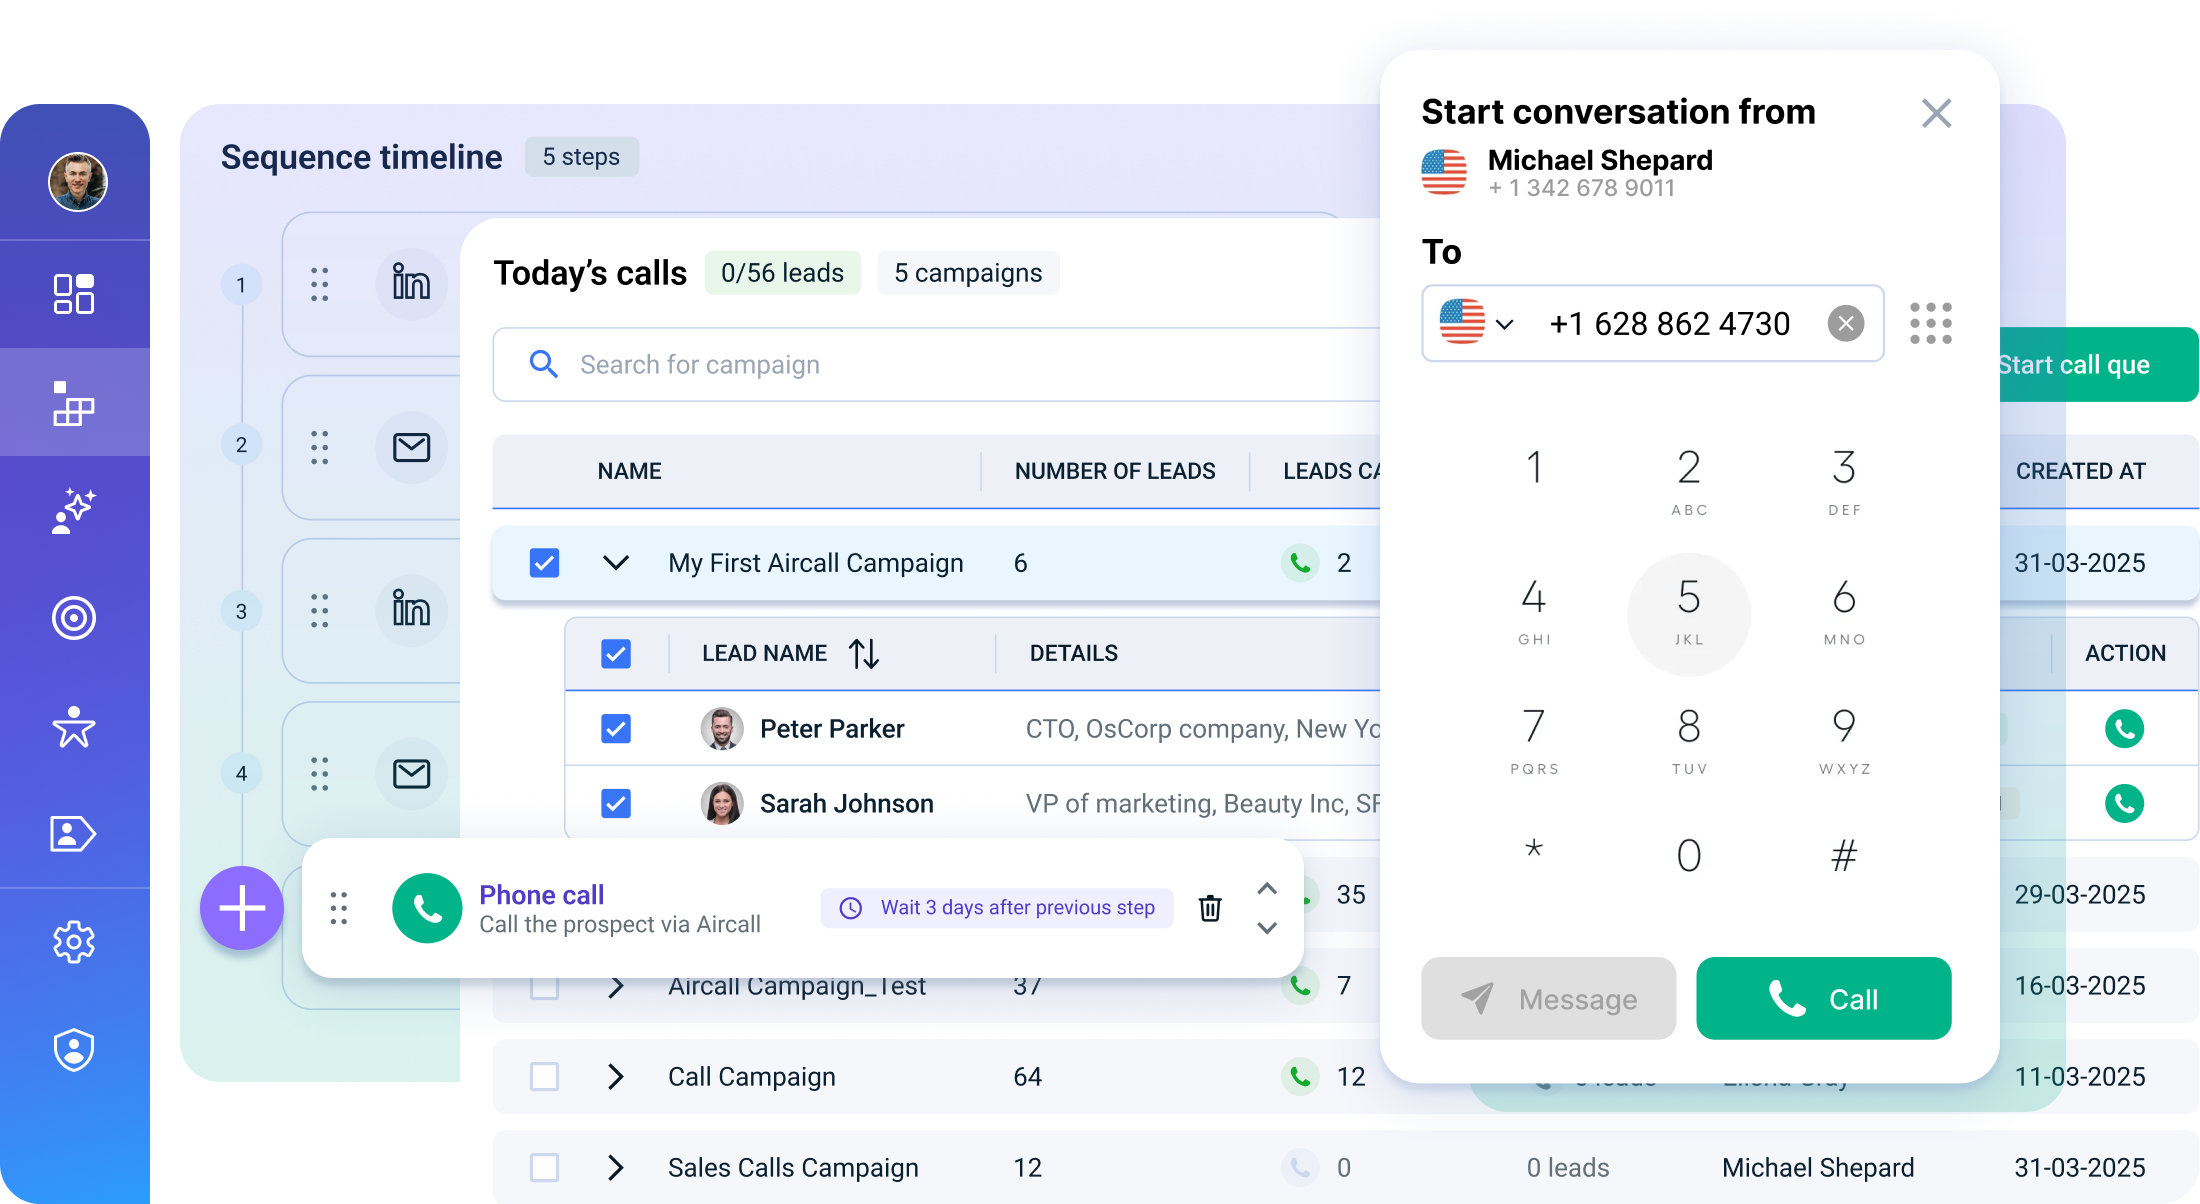Uncheck My First Aircall Campaign checkbox
Screen dimensions: 2200x1204
tap(544, 563)
